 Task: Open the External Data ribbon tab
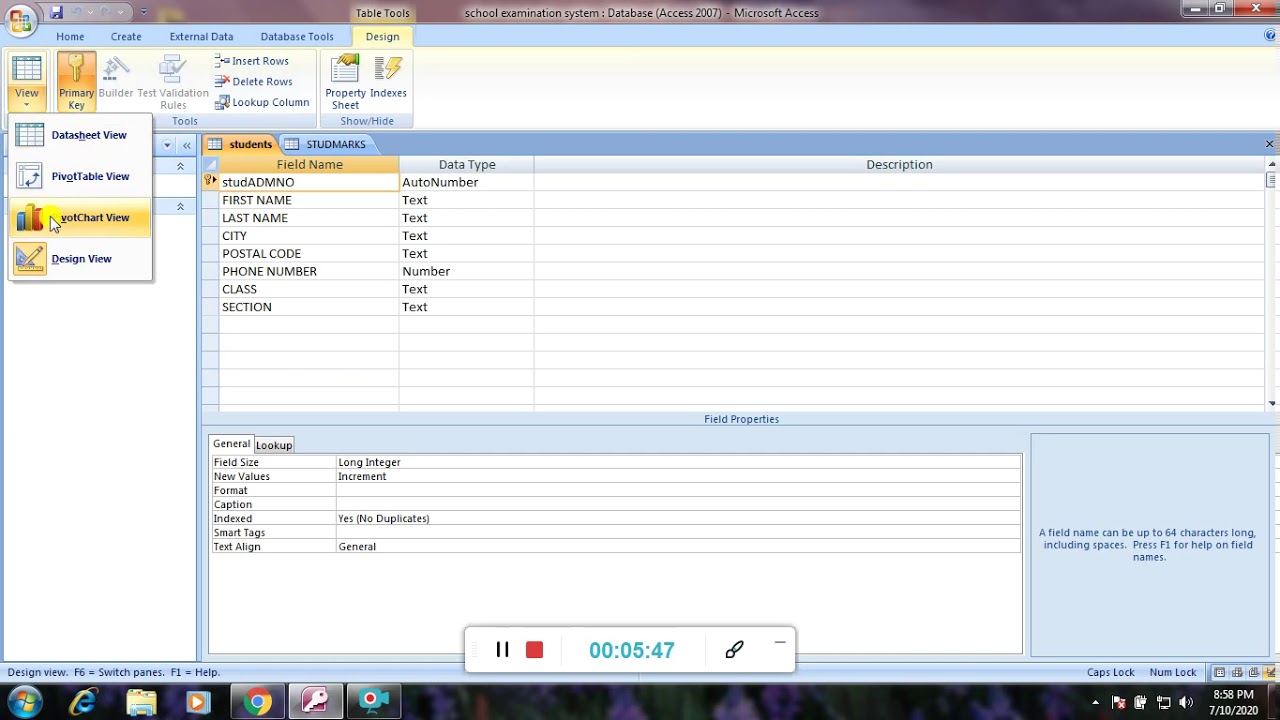[201, 36]
